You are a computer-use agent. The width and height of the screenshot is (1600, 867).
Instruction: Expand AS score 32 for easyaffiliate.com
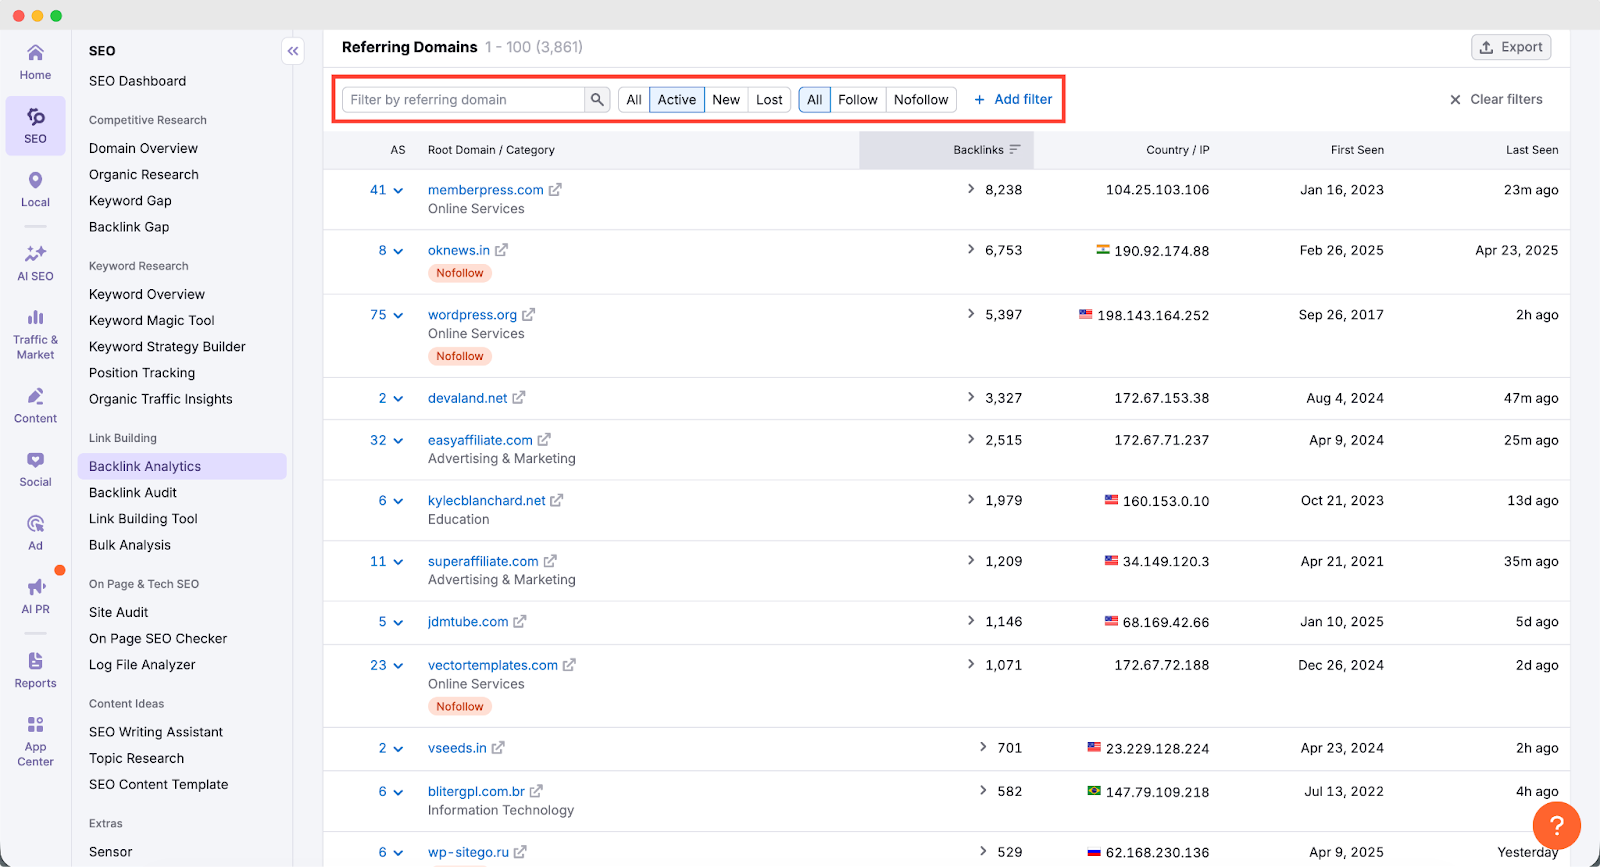386,440
